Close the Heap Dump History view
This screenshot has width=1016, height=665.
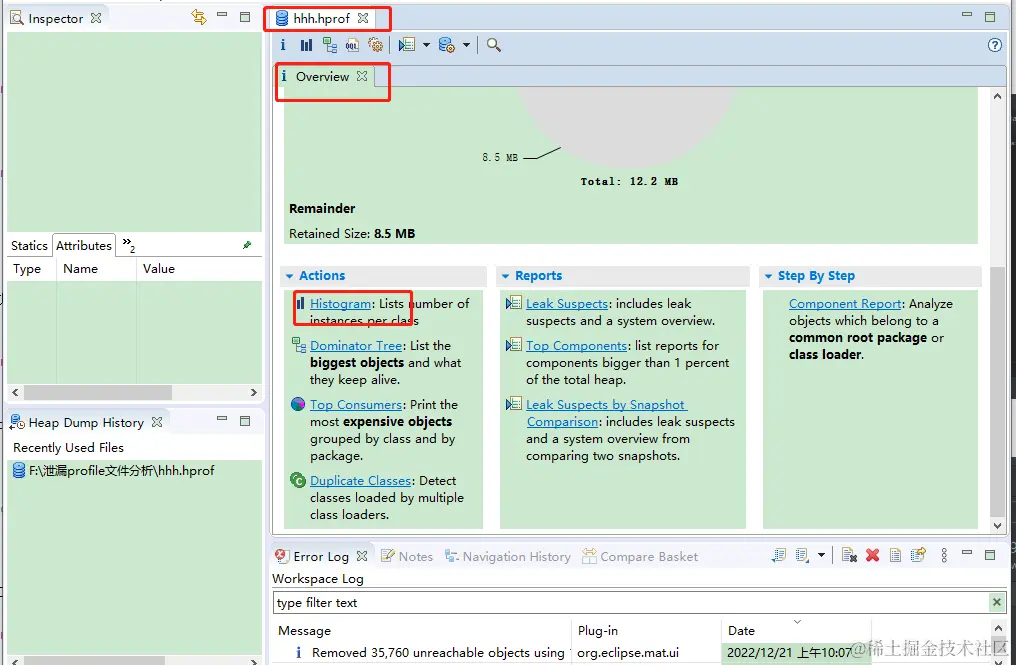click(157, 422)
